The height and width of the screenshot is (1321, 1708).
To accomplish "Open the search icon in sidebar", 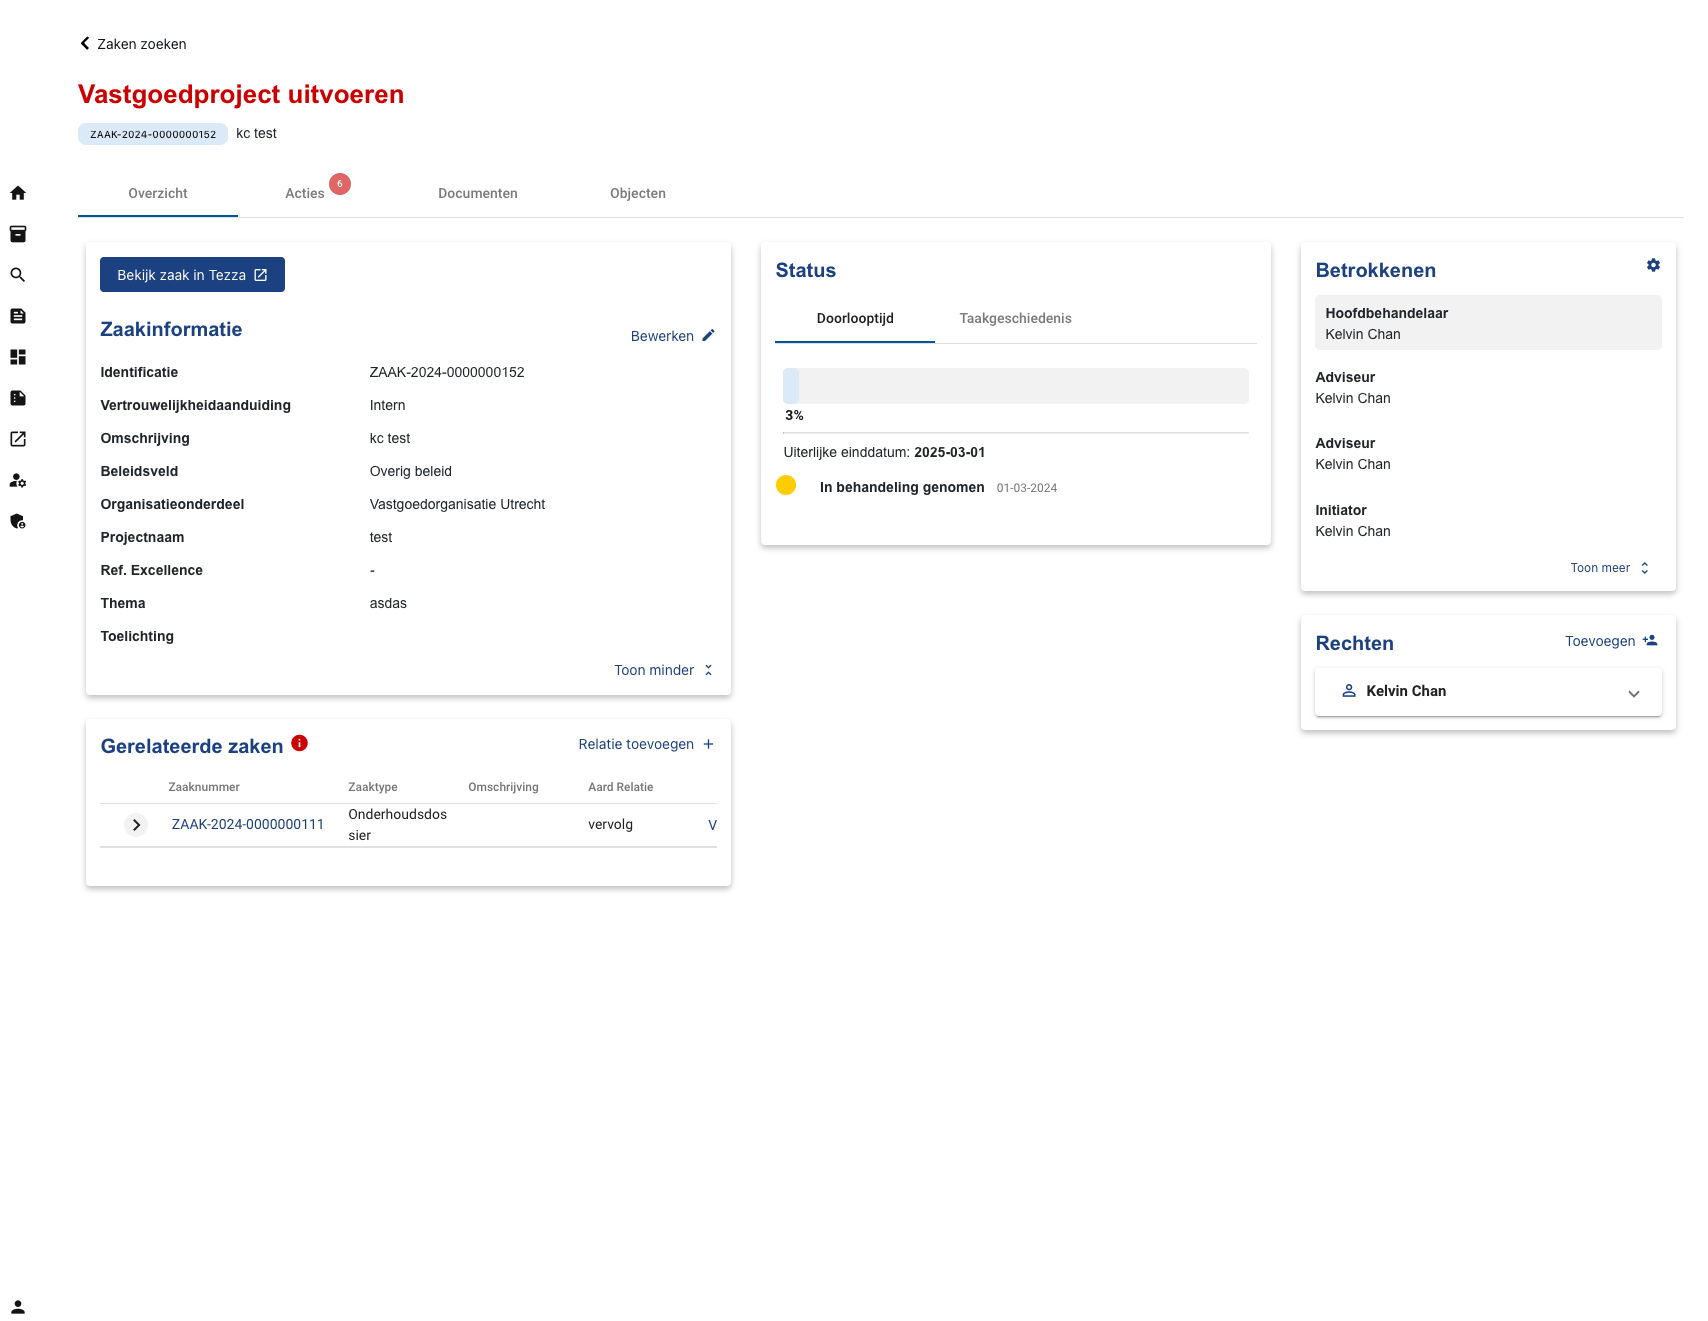I will click(x=18, y=275).
